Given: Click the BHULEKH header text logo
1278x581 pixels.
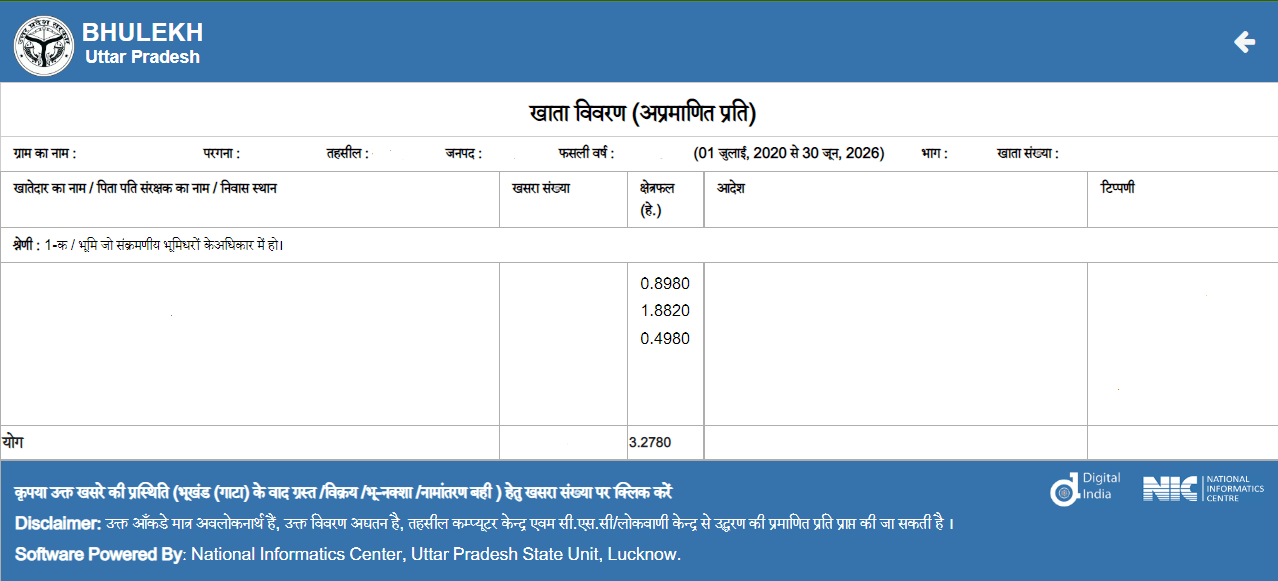Looking at the screenshot, I should (142, 32).
